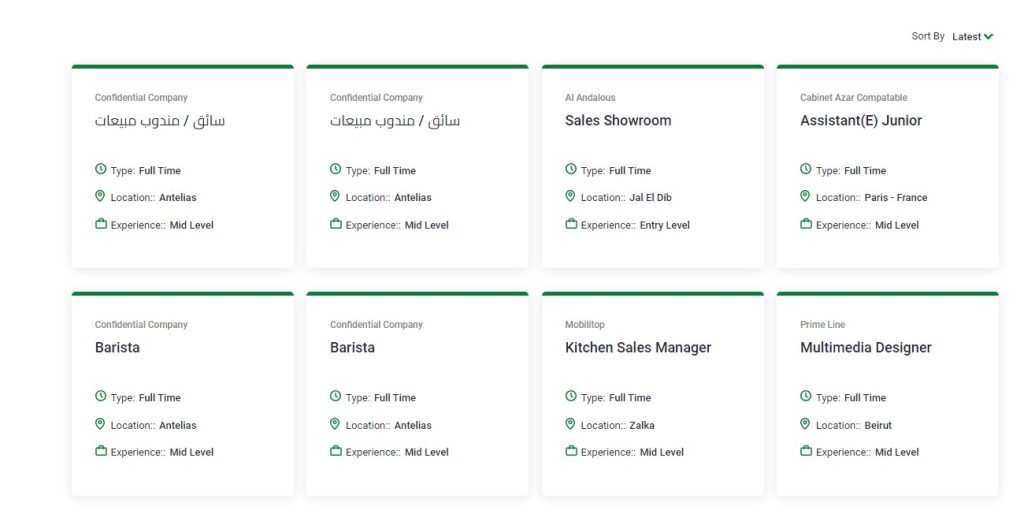Image resolution: width=1024 pixels, height=514 pixels.
Task: Open the Kitchen Sales Manager job title
Action: (x=638, y=347)
